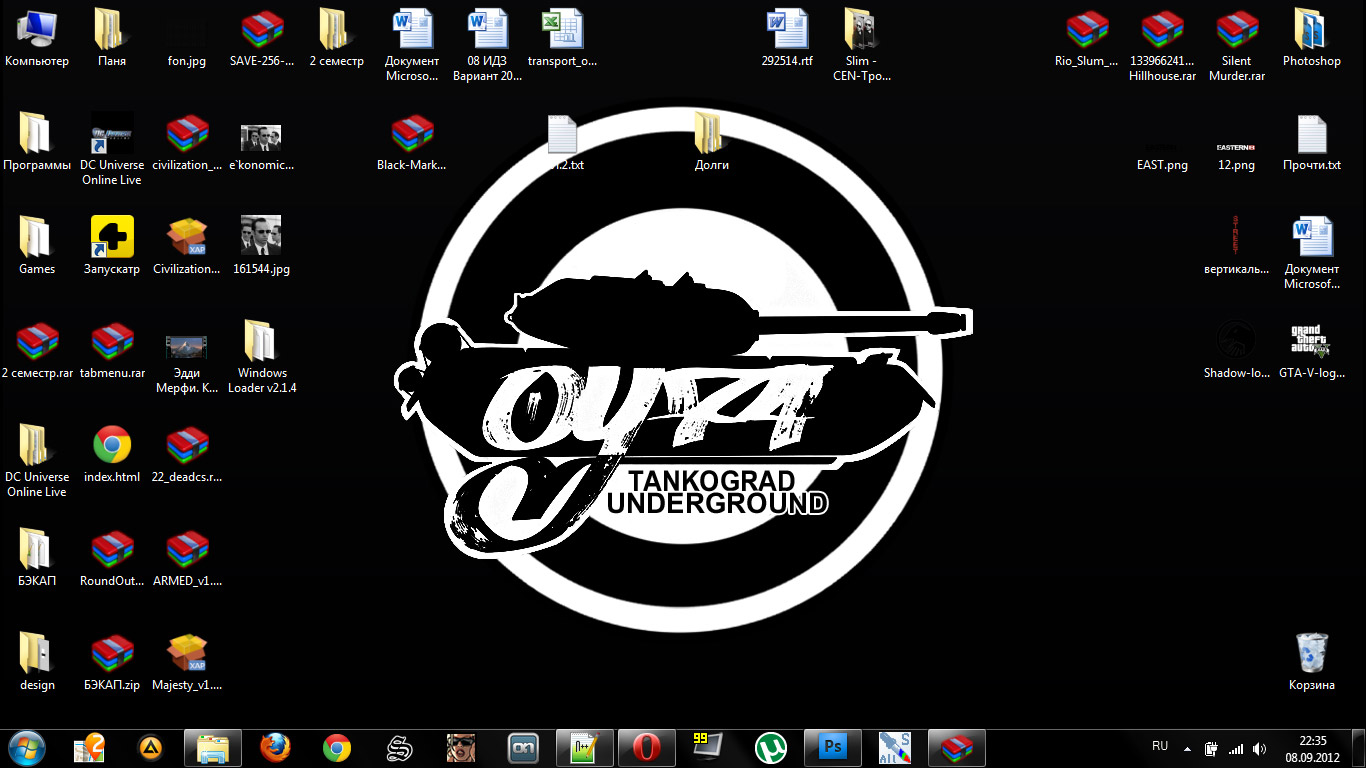Open the network signal tray icon
1366x768 pixels.
pos(1236,748)
